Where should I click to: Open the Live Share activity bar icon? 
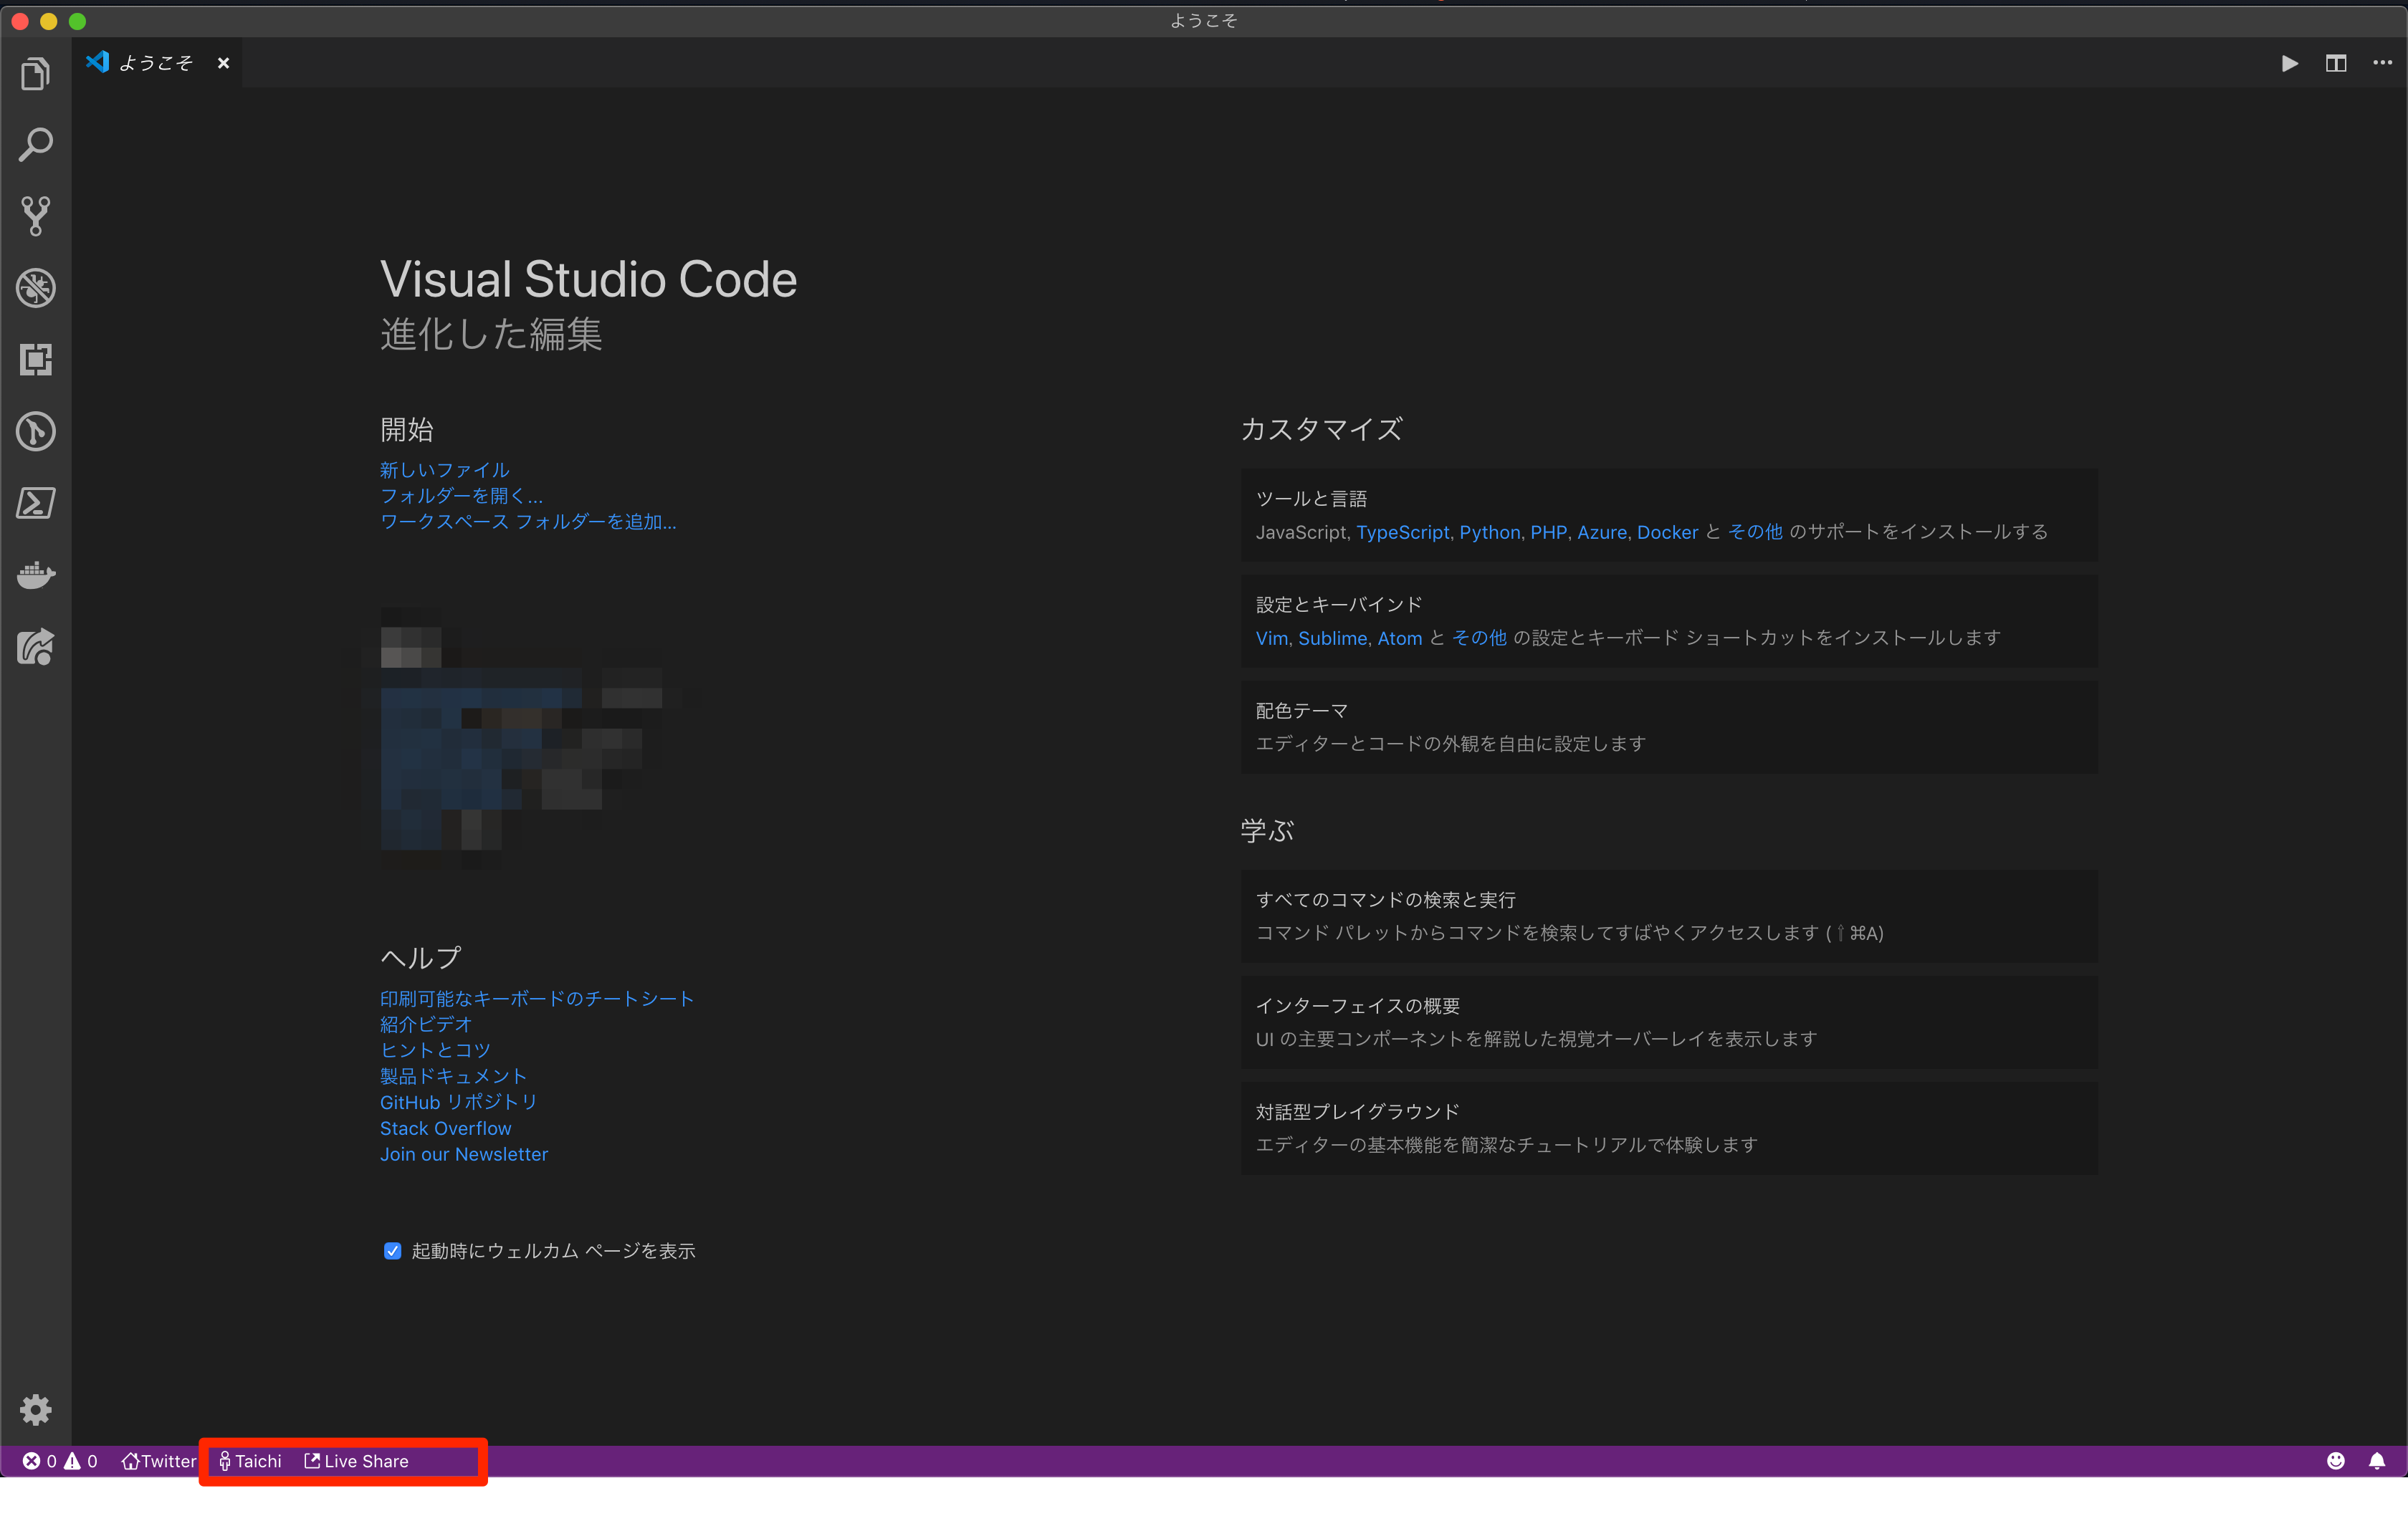[x=35, y=647]
